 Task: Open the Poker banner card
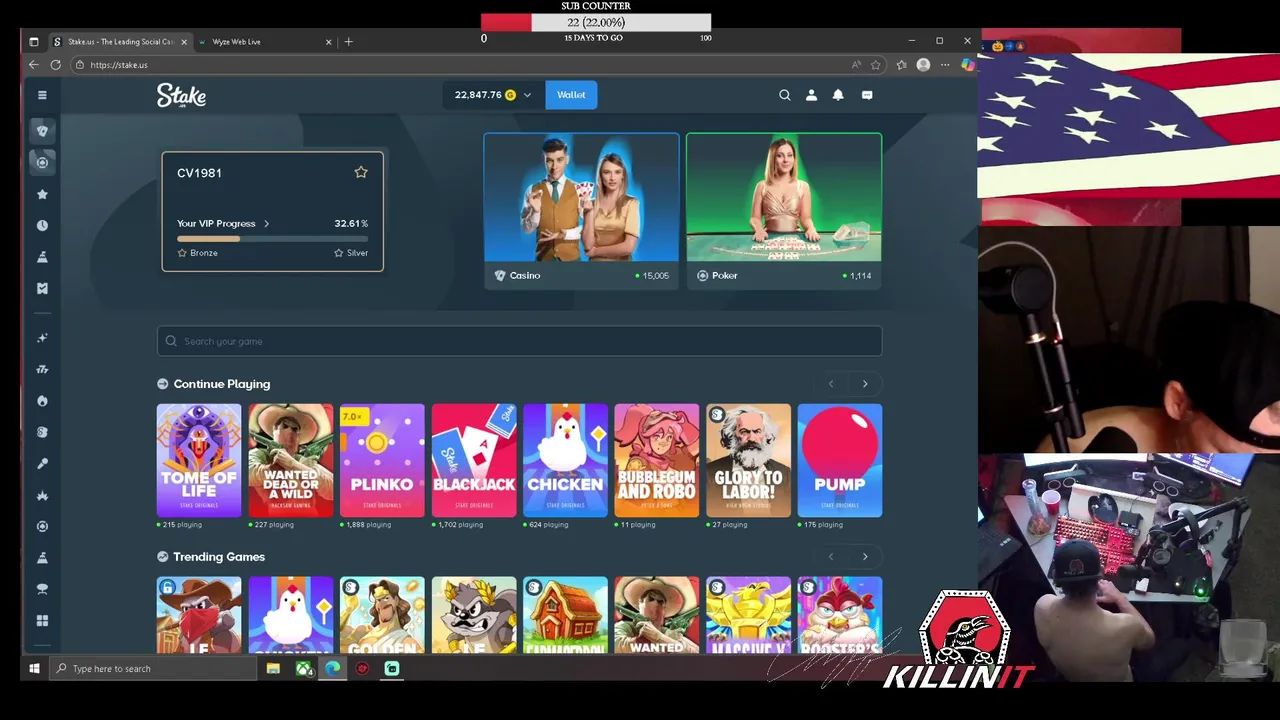tap(784, 211)
